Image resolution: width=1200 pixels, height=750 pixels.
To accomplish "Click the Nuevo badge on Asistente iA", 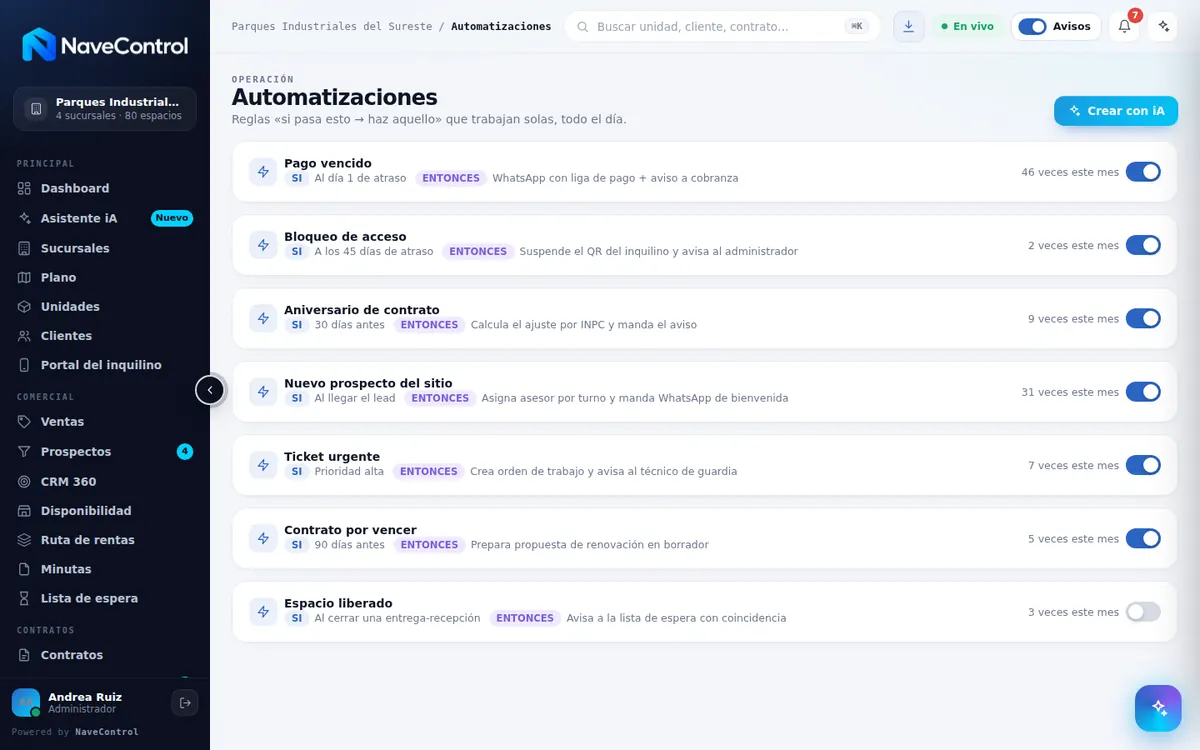I will pos(172,218).
